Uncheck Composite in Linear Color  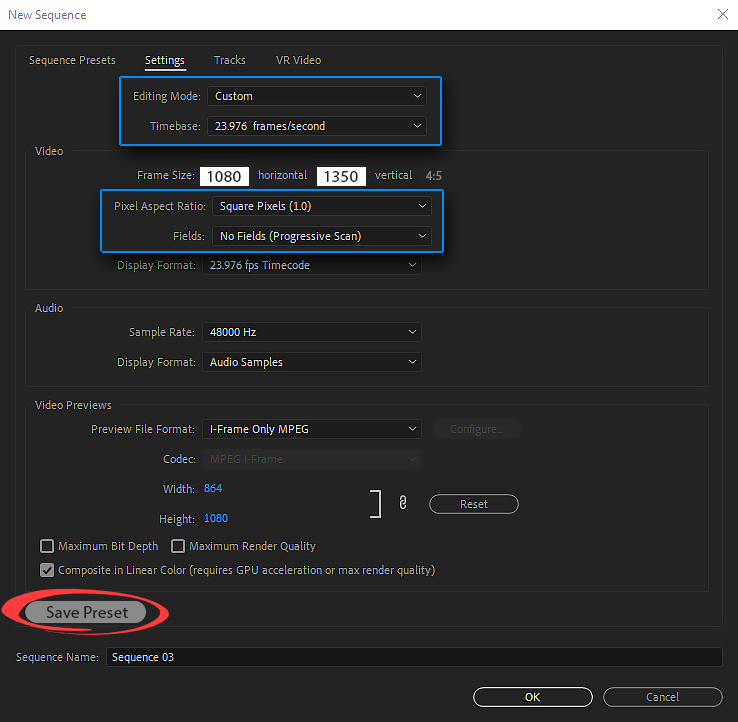pyautogui.click(x=47, y=570)
